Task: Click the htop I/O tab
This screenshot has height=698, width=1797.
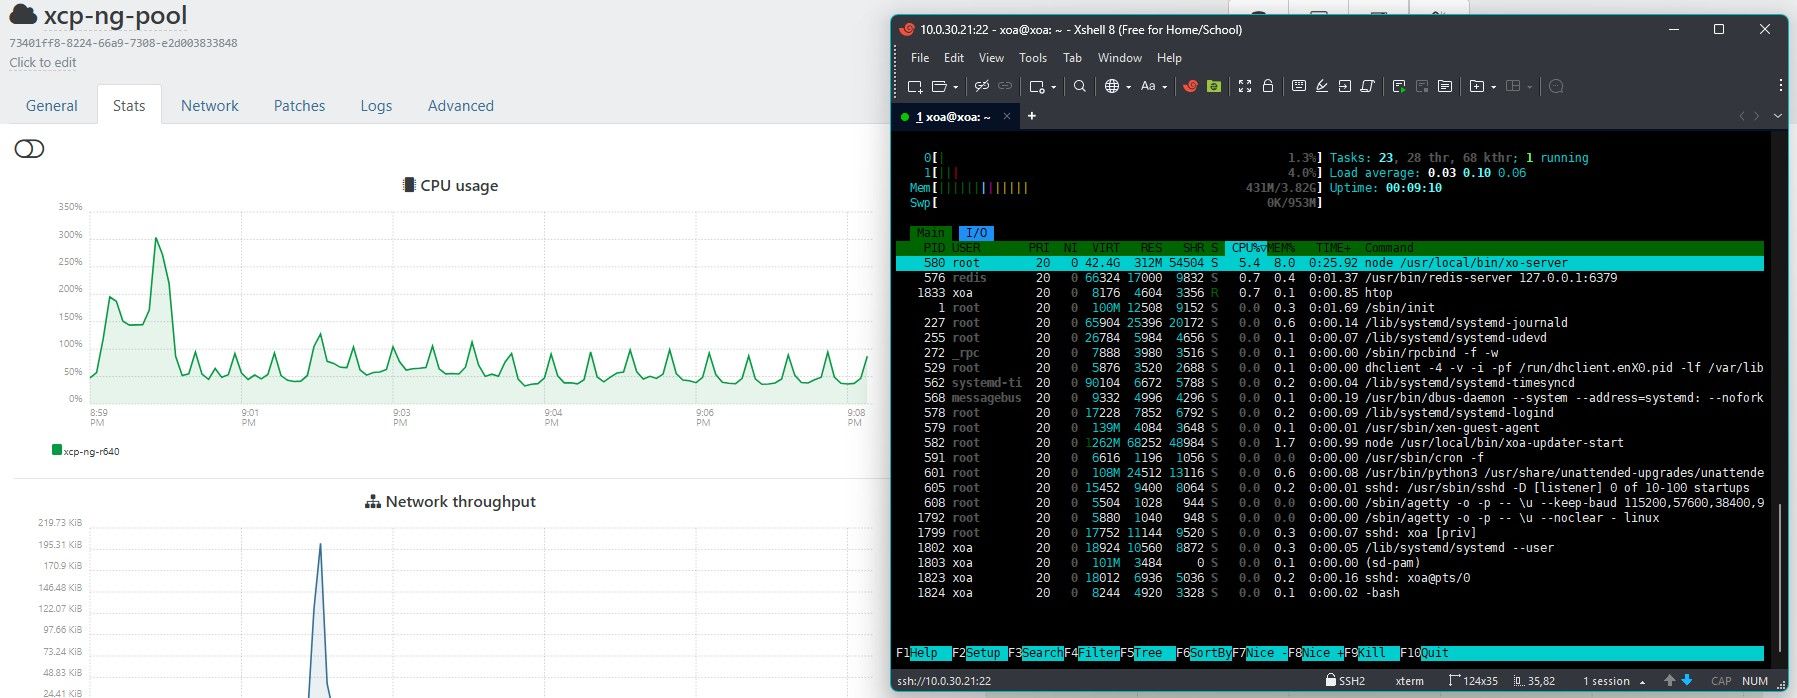Action: pyautogui.click(x=976, y=233)
